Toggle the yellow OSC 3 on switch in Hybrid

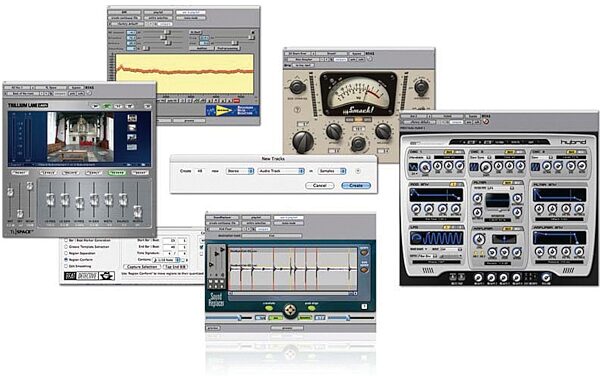[571, 152]
